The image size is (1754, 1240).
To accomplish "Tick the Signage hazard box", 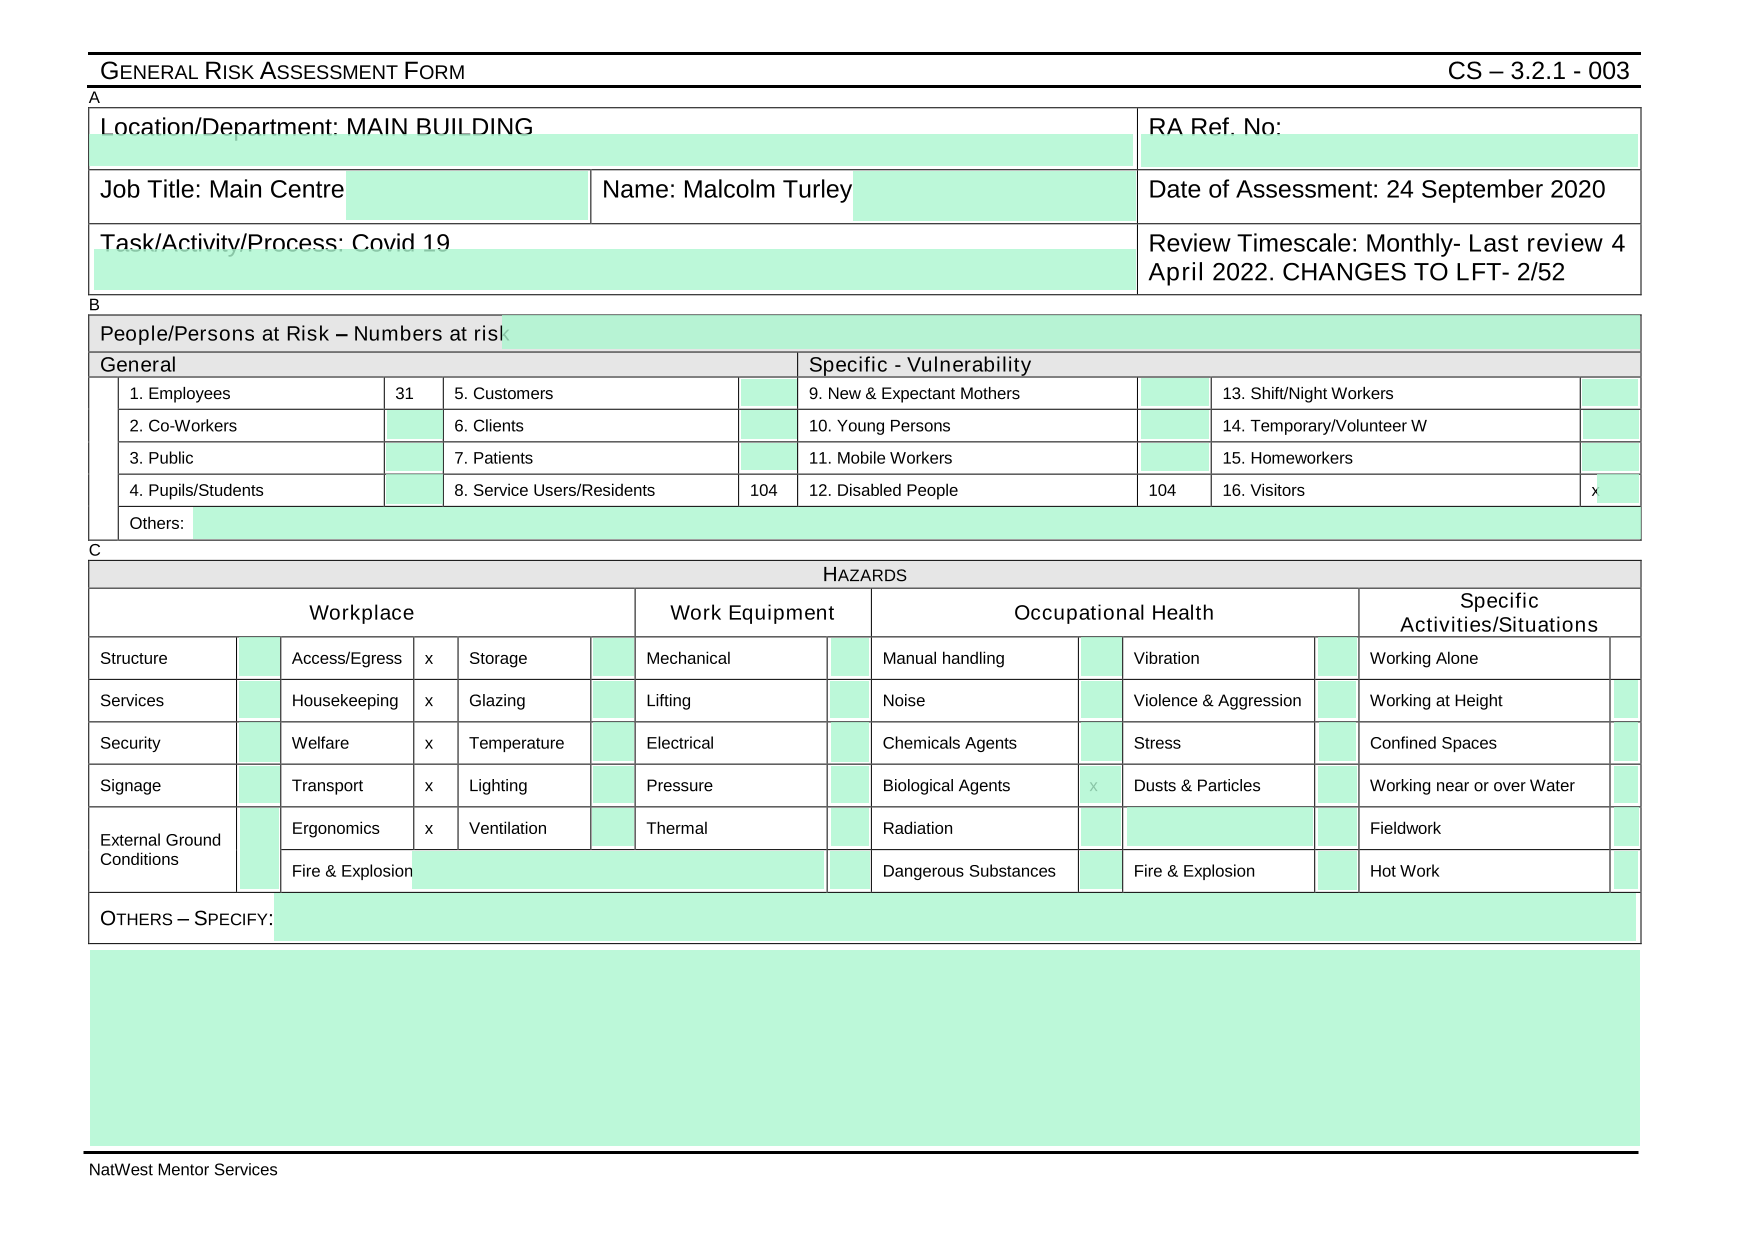I will click(x=259, y=785).
